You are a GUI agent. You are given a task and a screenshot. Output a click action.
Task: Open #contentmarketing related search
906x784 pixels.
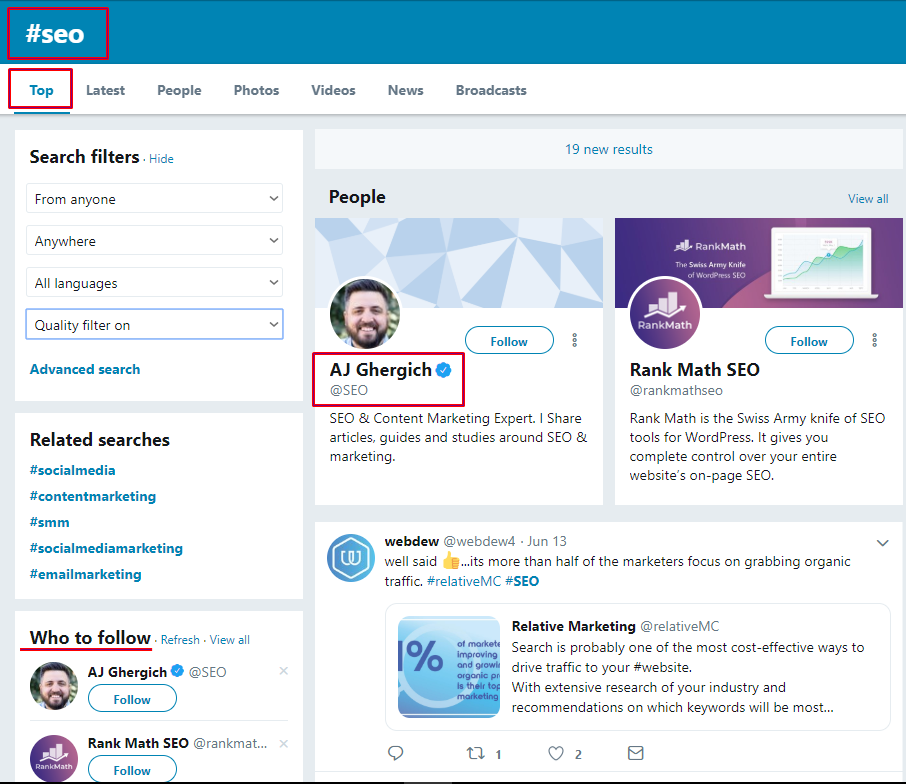point(92,496)
